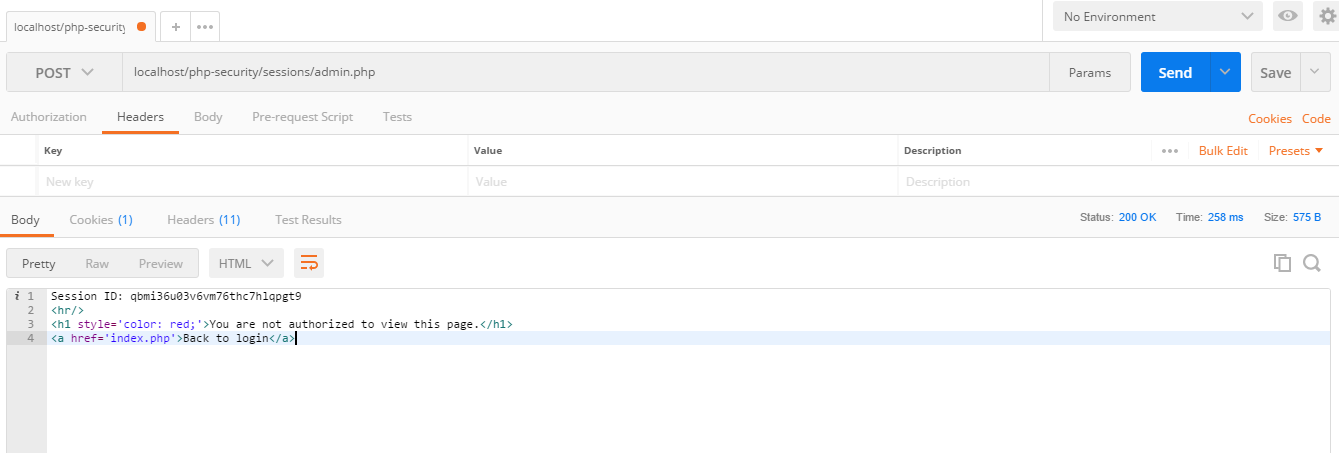
Task: Switch response view to Raw
Action: click(x=97, y=264)
